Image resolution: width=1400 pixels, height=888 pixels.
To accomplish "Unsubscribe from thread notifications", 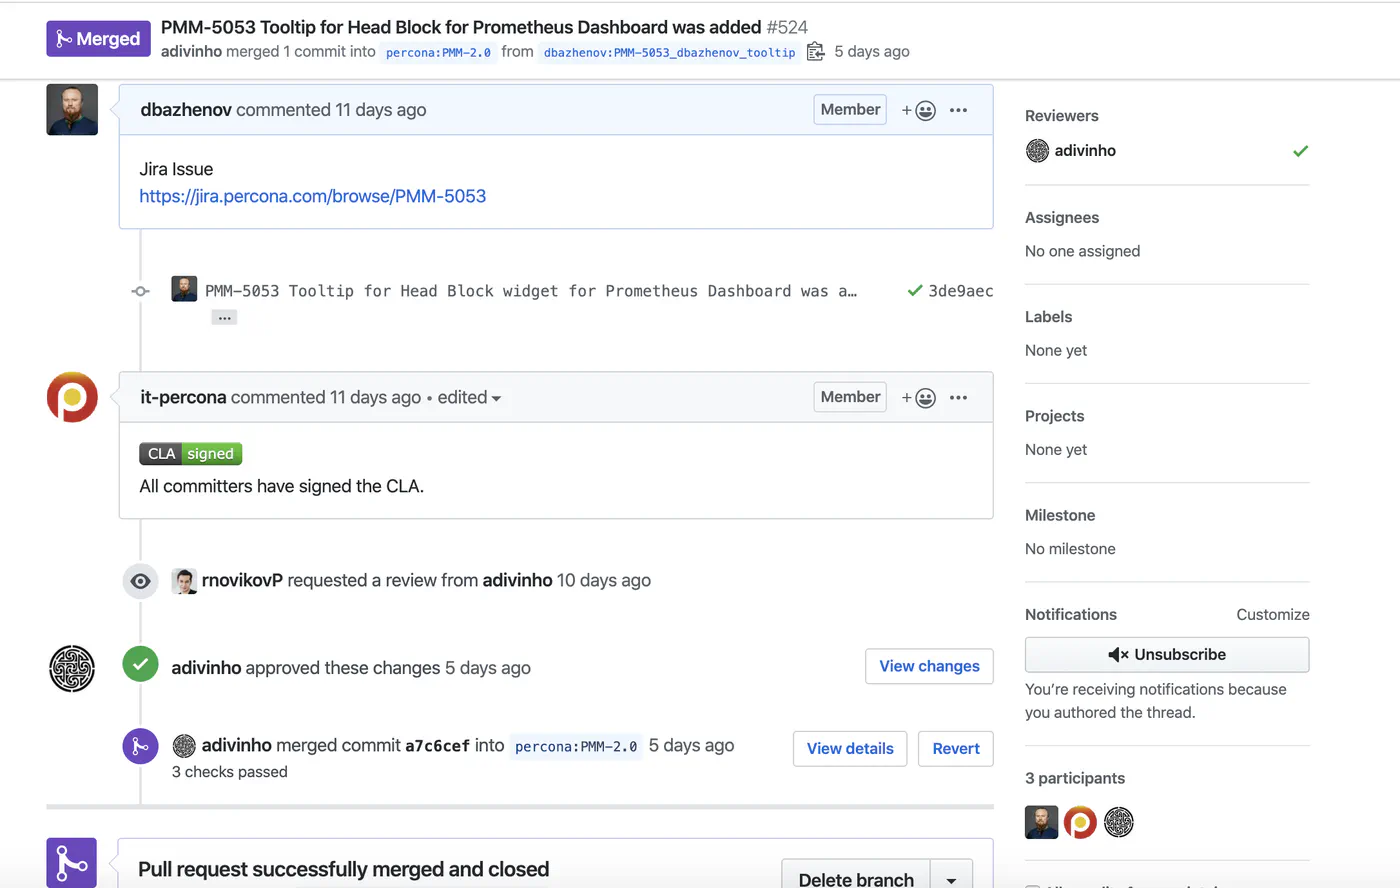I will pyautogui.click(x=1167, y=654).
